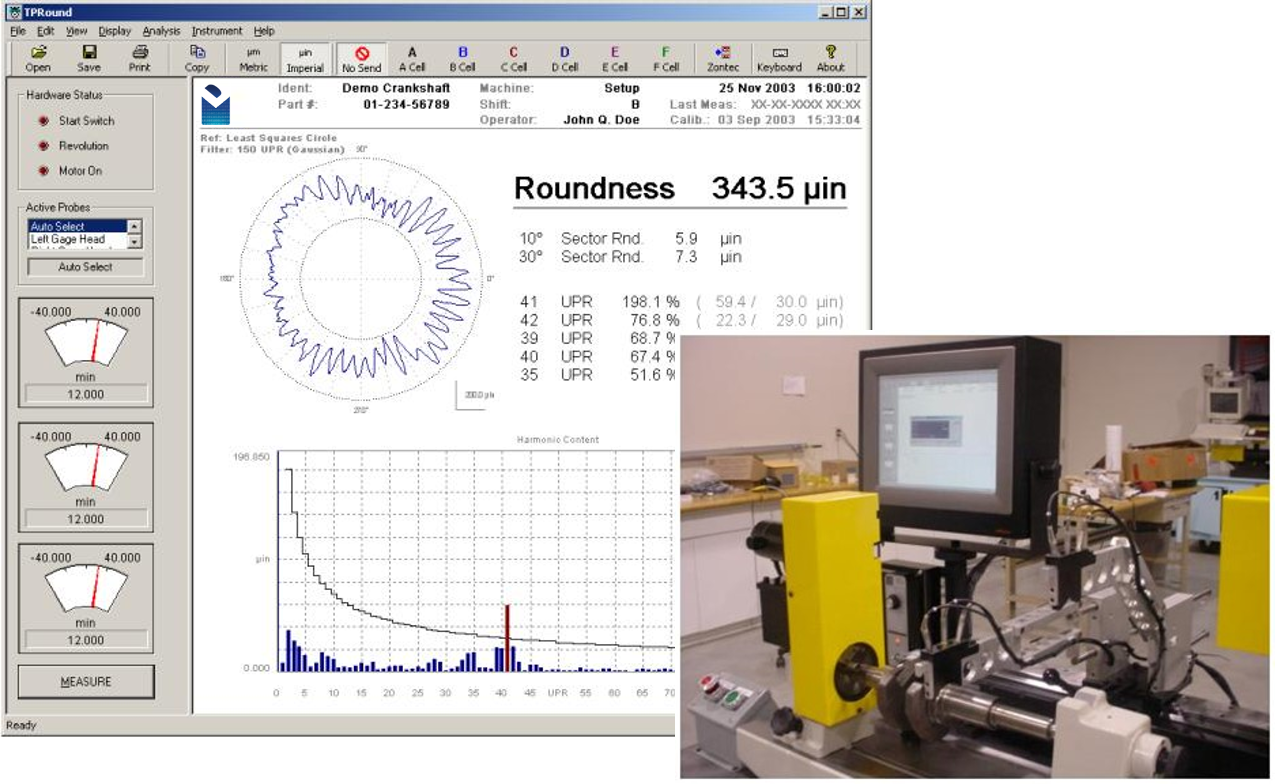1275x784 pixels.
Task: Open the Analysis menu
Action: pos(161,31)
